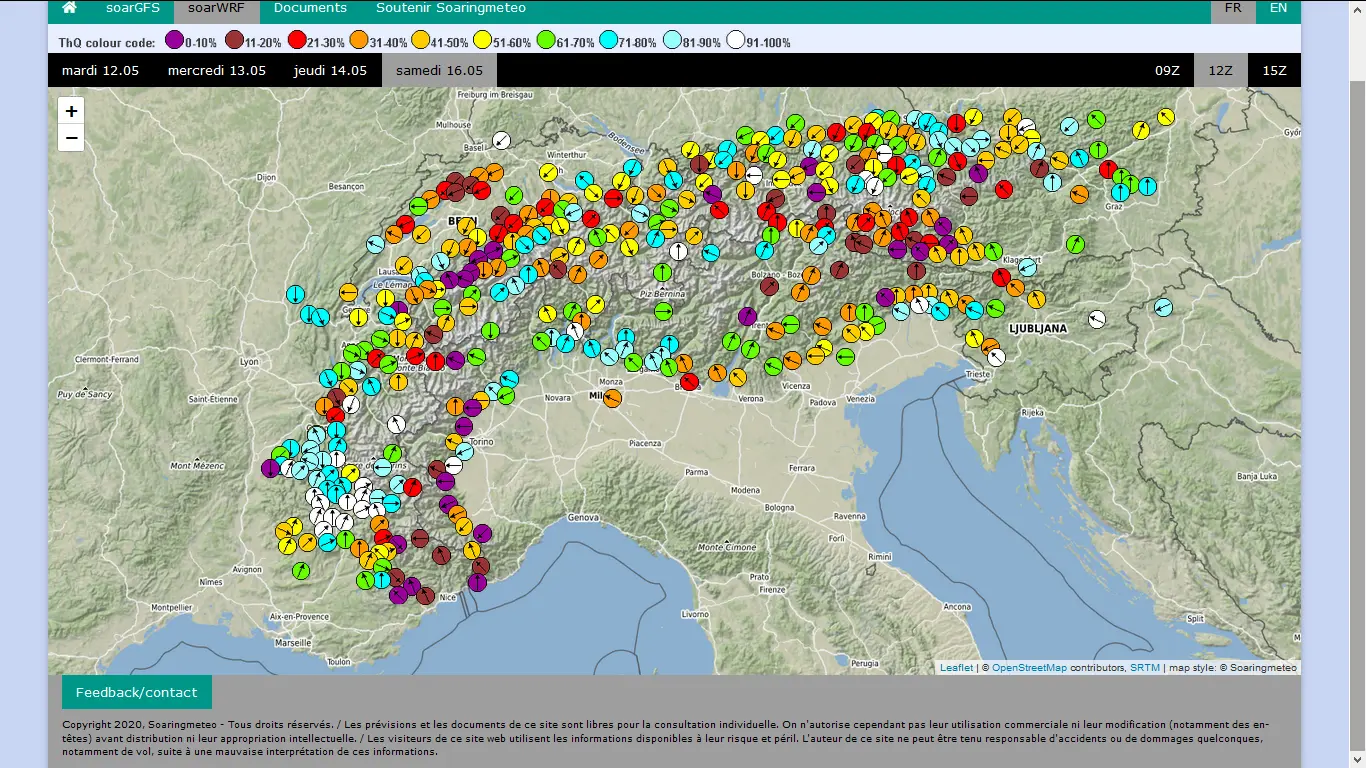
Task: Click the green marker near Avignon
Action: (301, 571)
